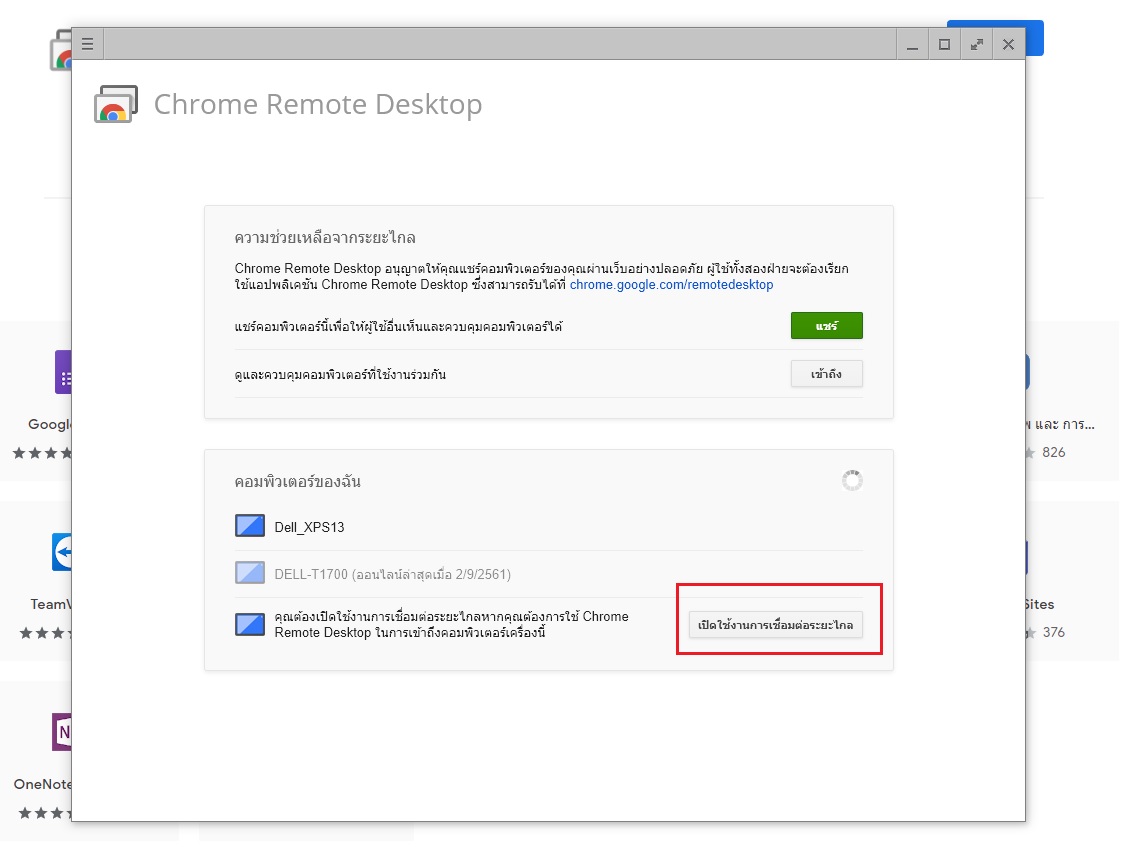Click the ดูและควบคุมคอมพิวเตอร์ที่ใช้งานร่วมกัน text
Screen dimensions: 1141x854
click(341, 375)
